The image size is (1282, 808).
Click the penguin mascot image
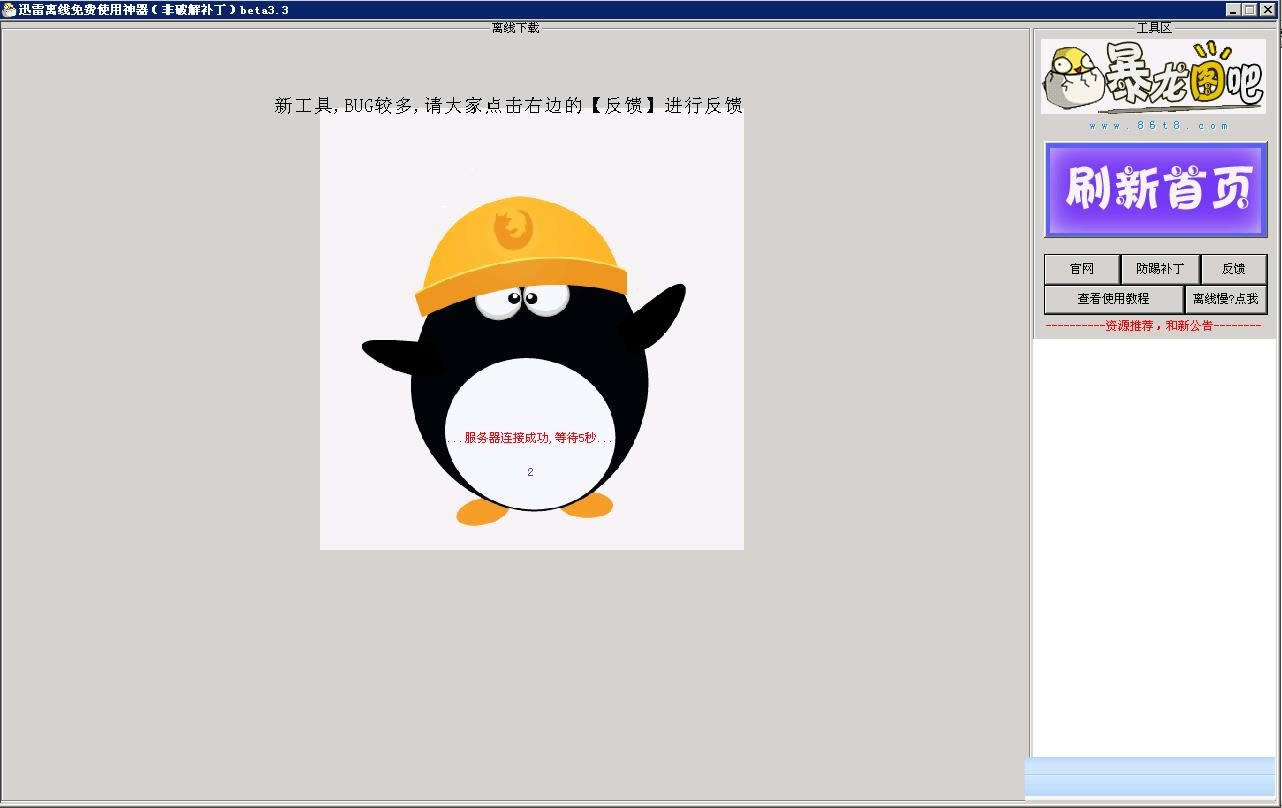coord(532,330)
